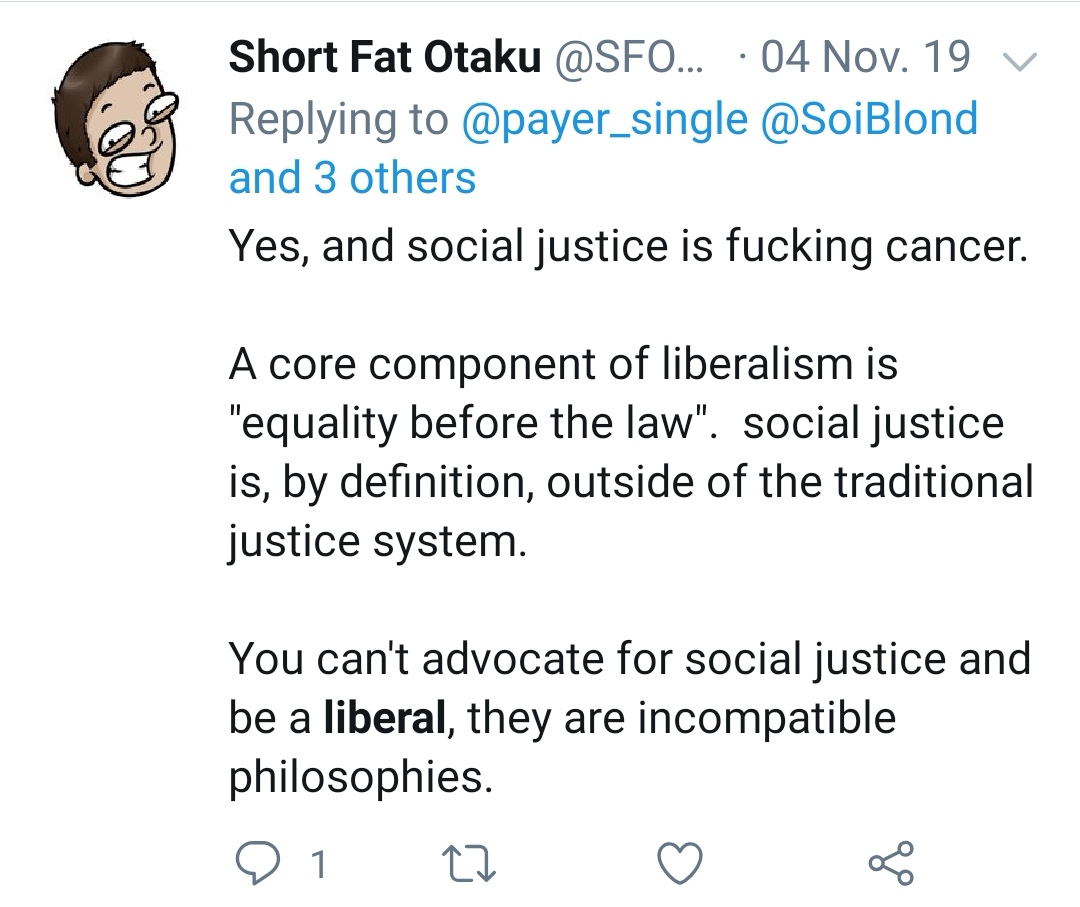Retweet this tweet using the arrows icon

[468, 862]
